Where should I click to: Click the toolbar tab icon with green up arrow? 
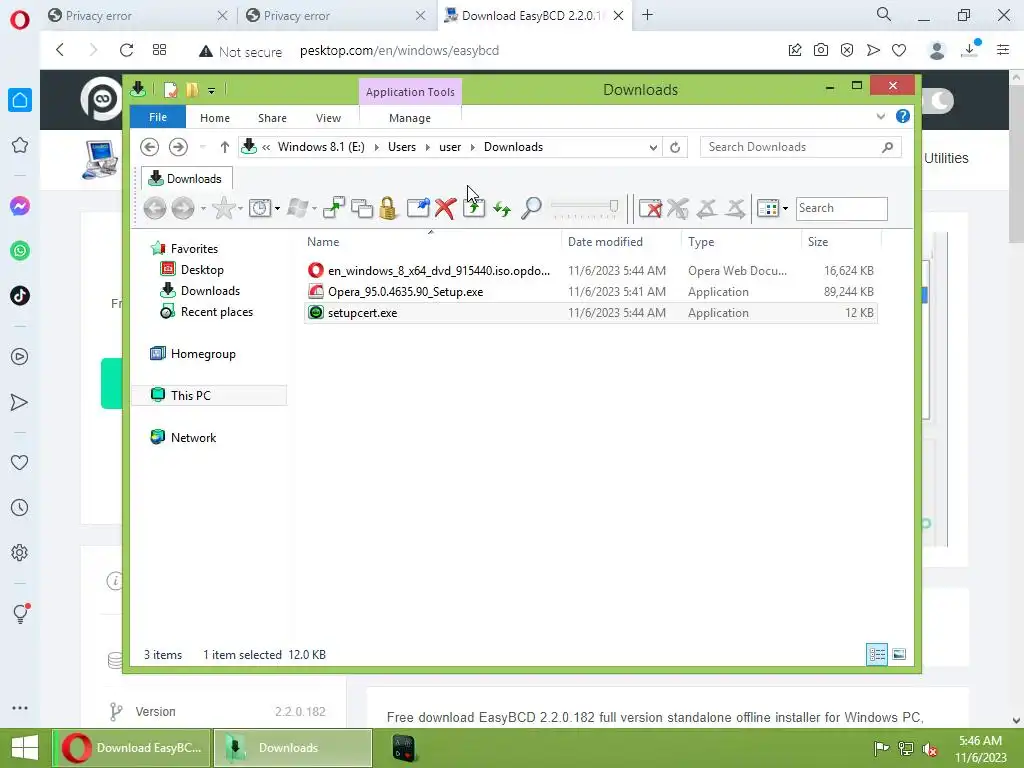coord(474,208)
